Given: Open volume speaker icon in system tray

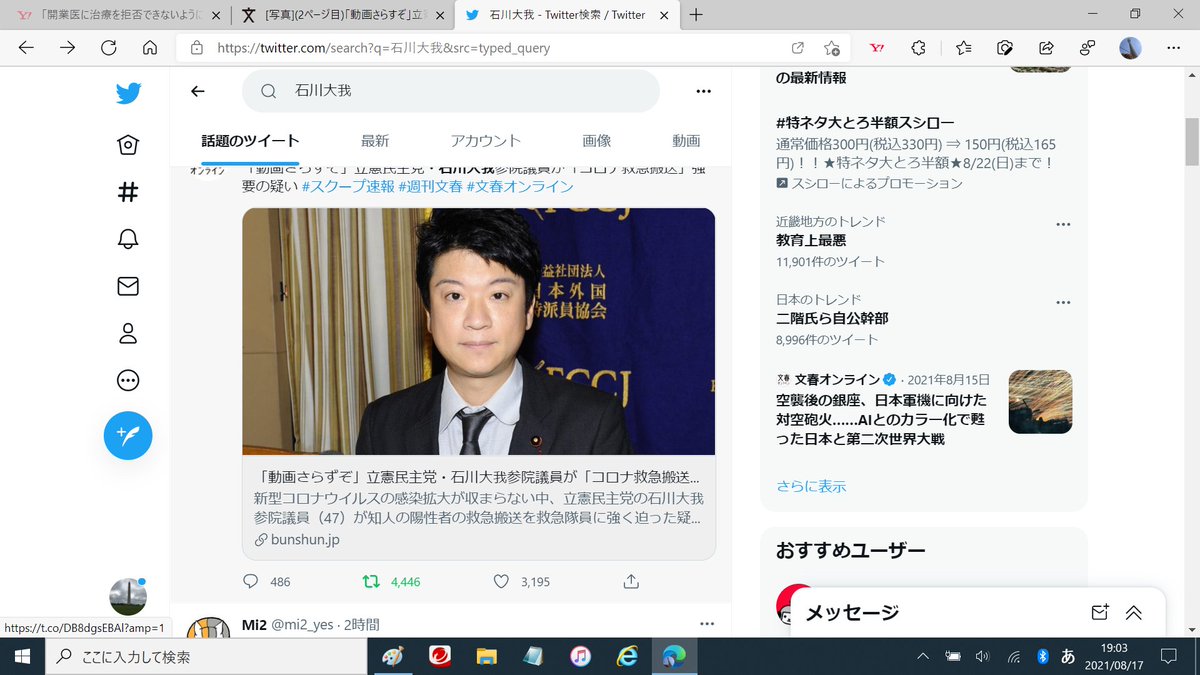Looking at the screenshot, I should click(x=982, y=657).
